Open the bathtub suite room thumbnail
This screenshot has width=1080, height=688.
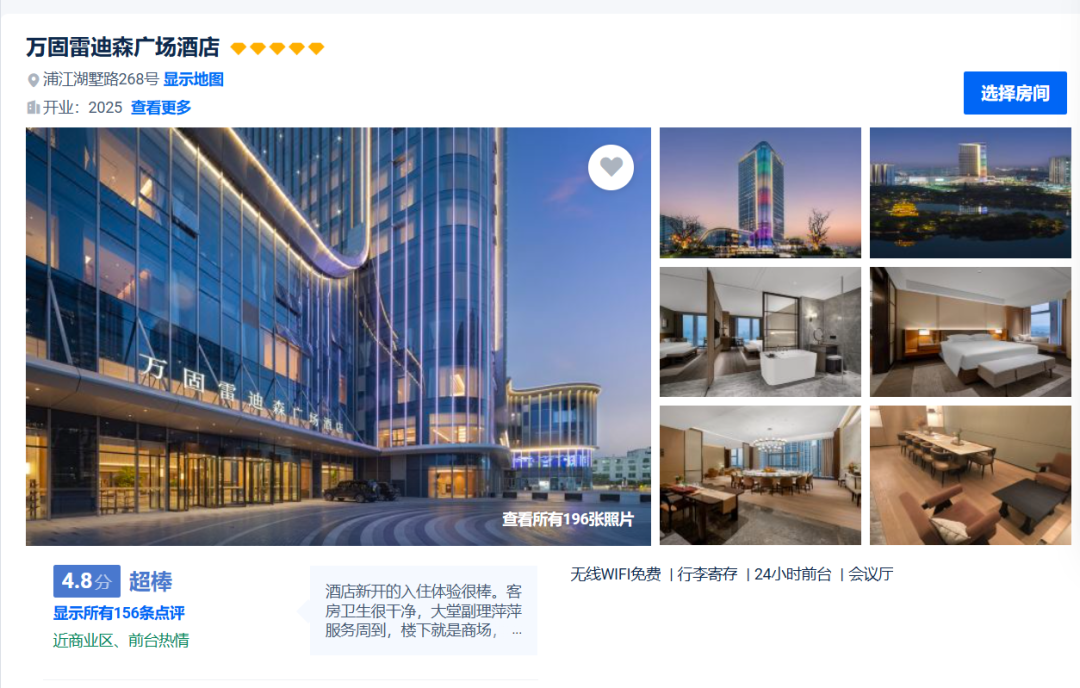760,332
